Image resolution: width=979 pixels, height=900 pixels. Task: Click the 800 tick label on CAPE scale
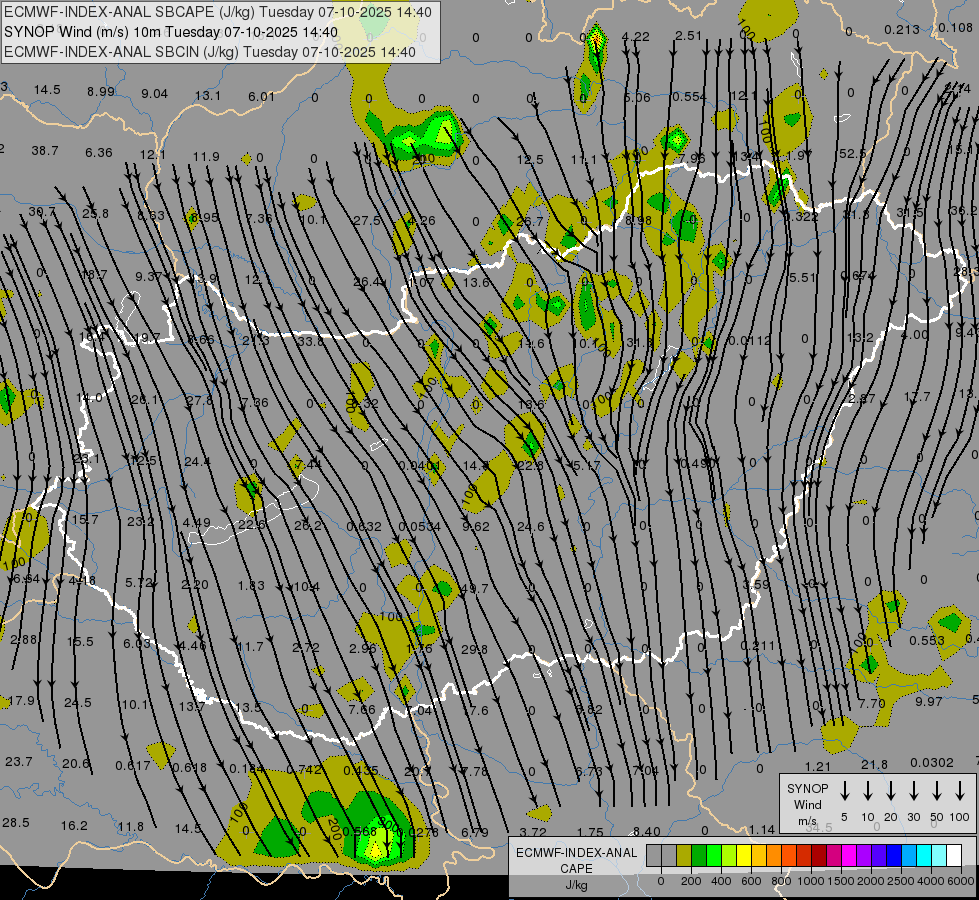coord(781,881)
